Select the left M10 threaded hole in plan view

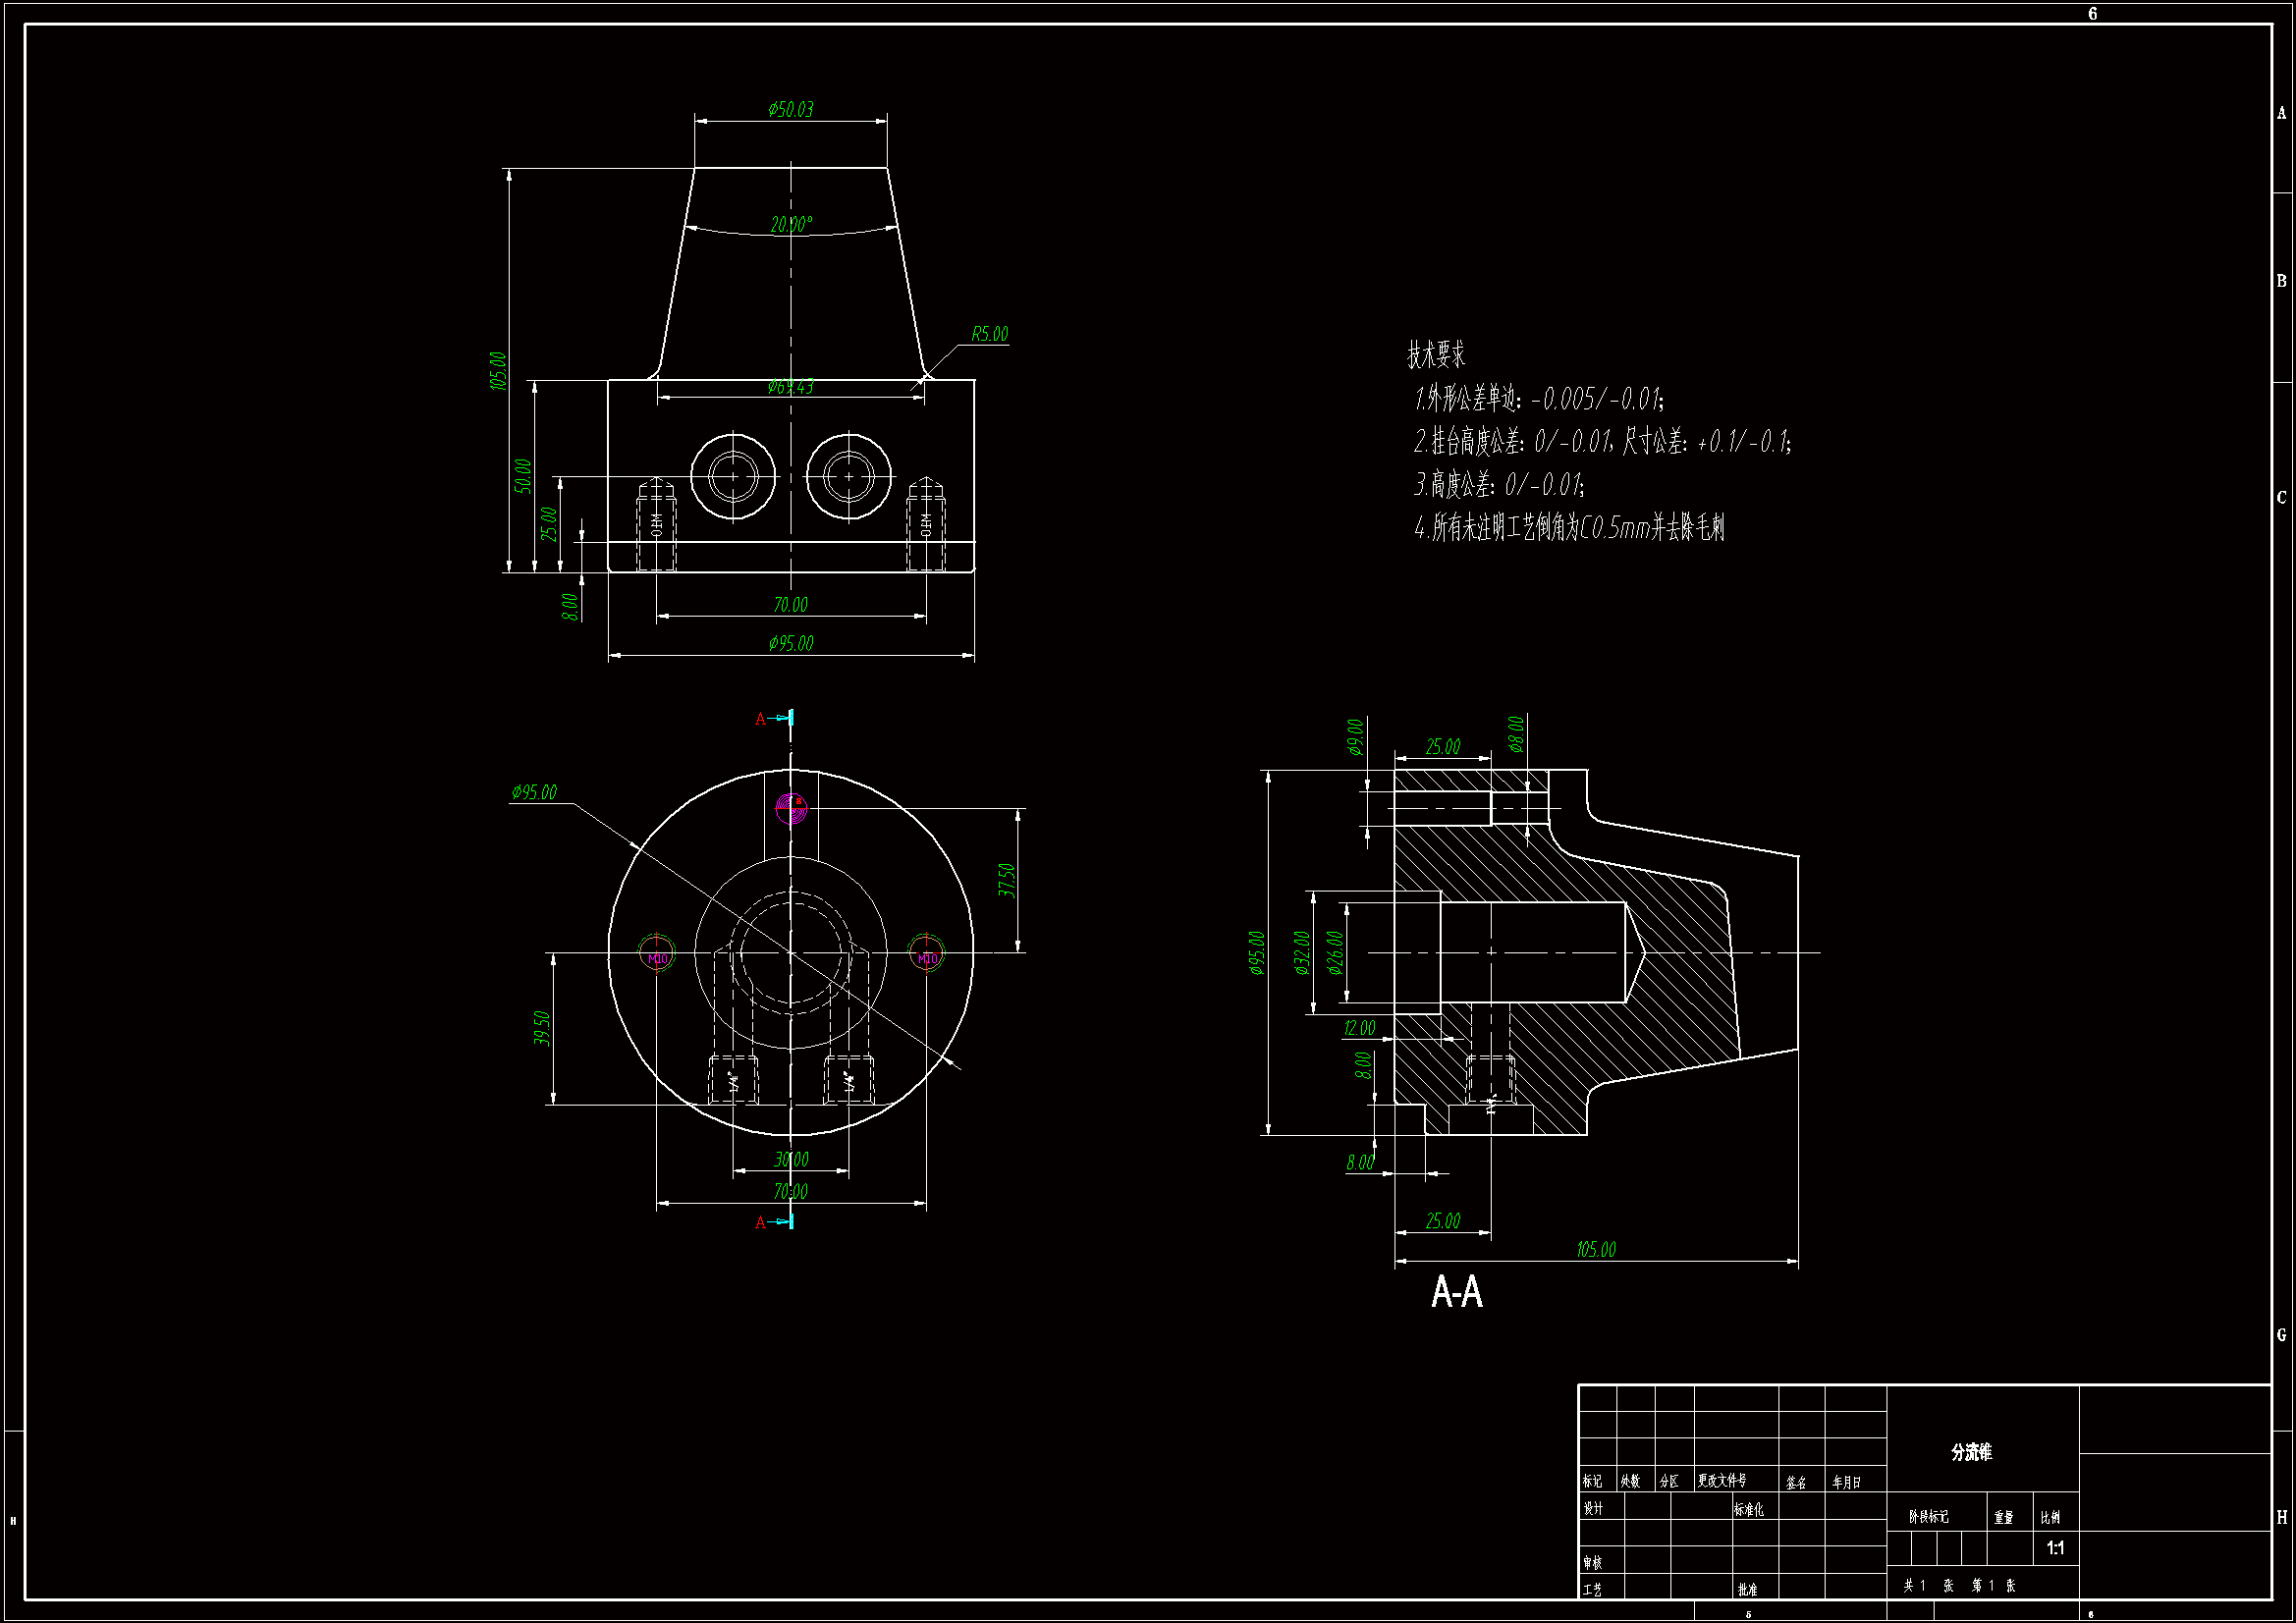click(657, 953)
